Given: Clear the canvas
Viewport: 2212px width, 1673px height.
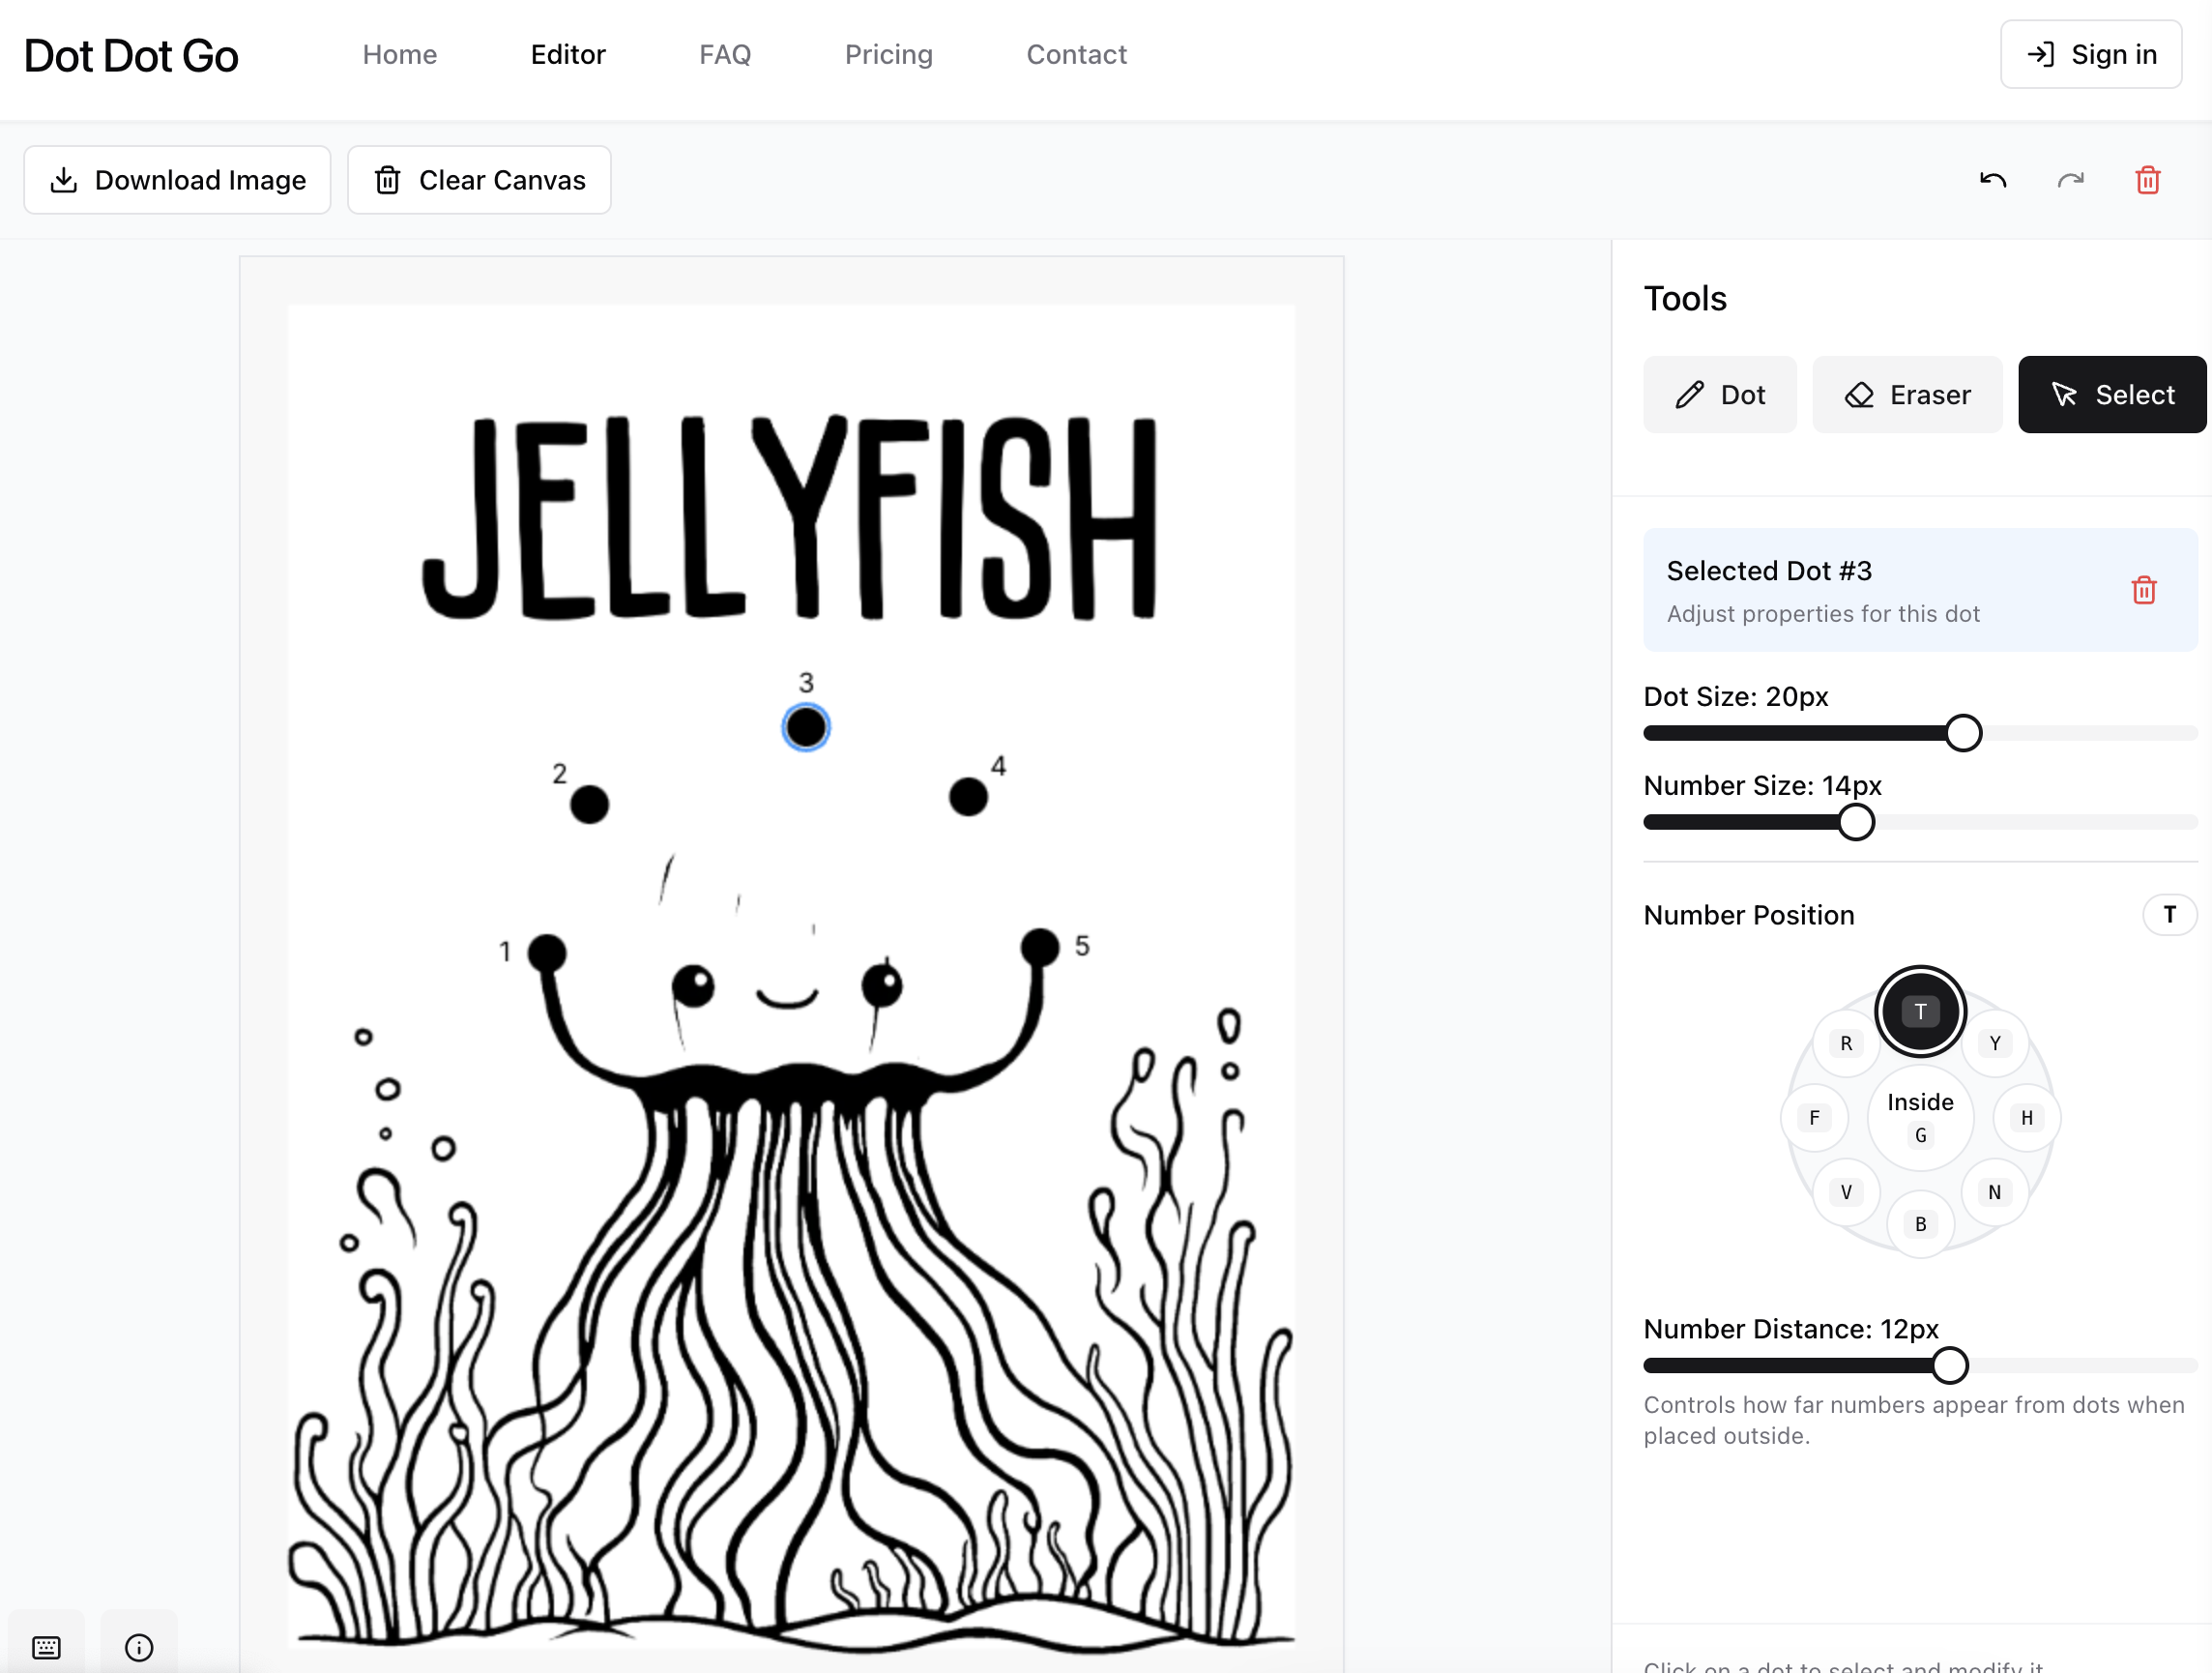Looking at the screenshot, I should point(479,180).
